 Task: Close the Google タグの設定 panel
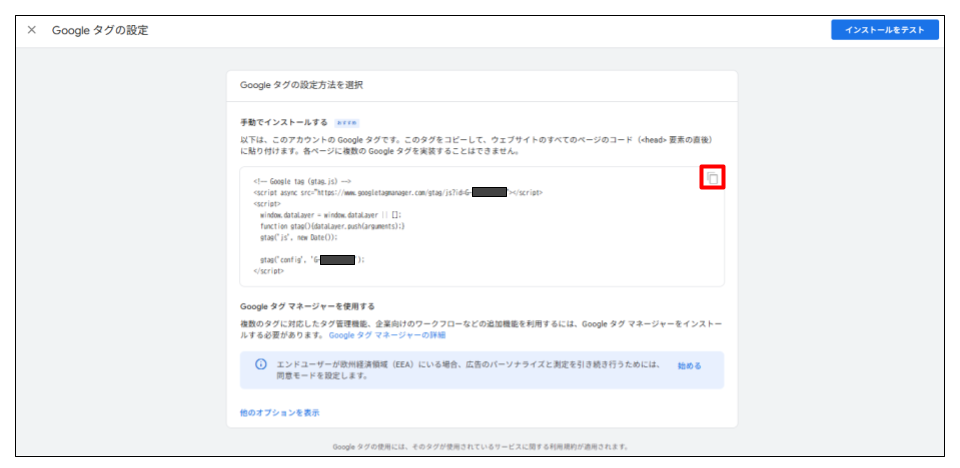[x=32, y=30]
